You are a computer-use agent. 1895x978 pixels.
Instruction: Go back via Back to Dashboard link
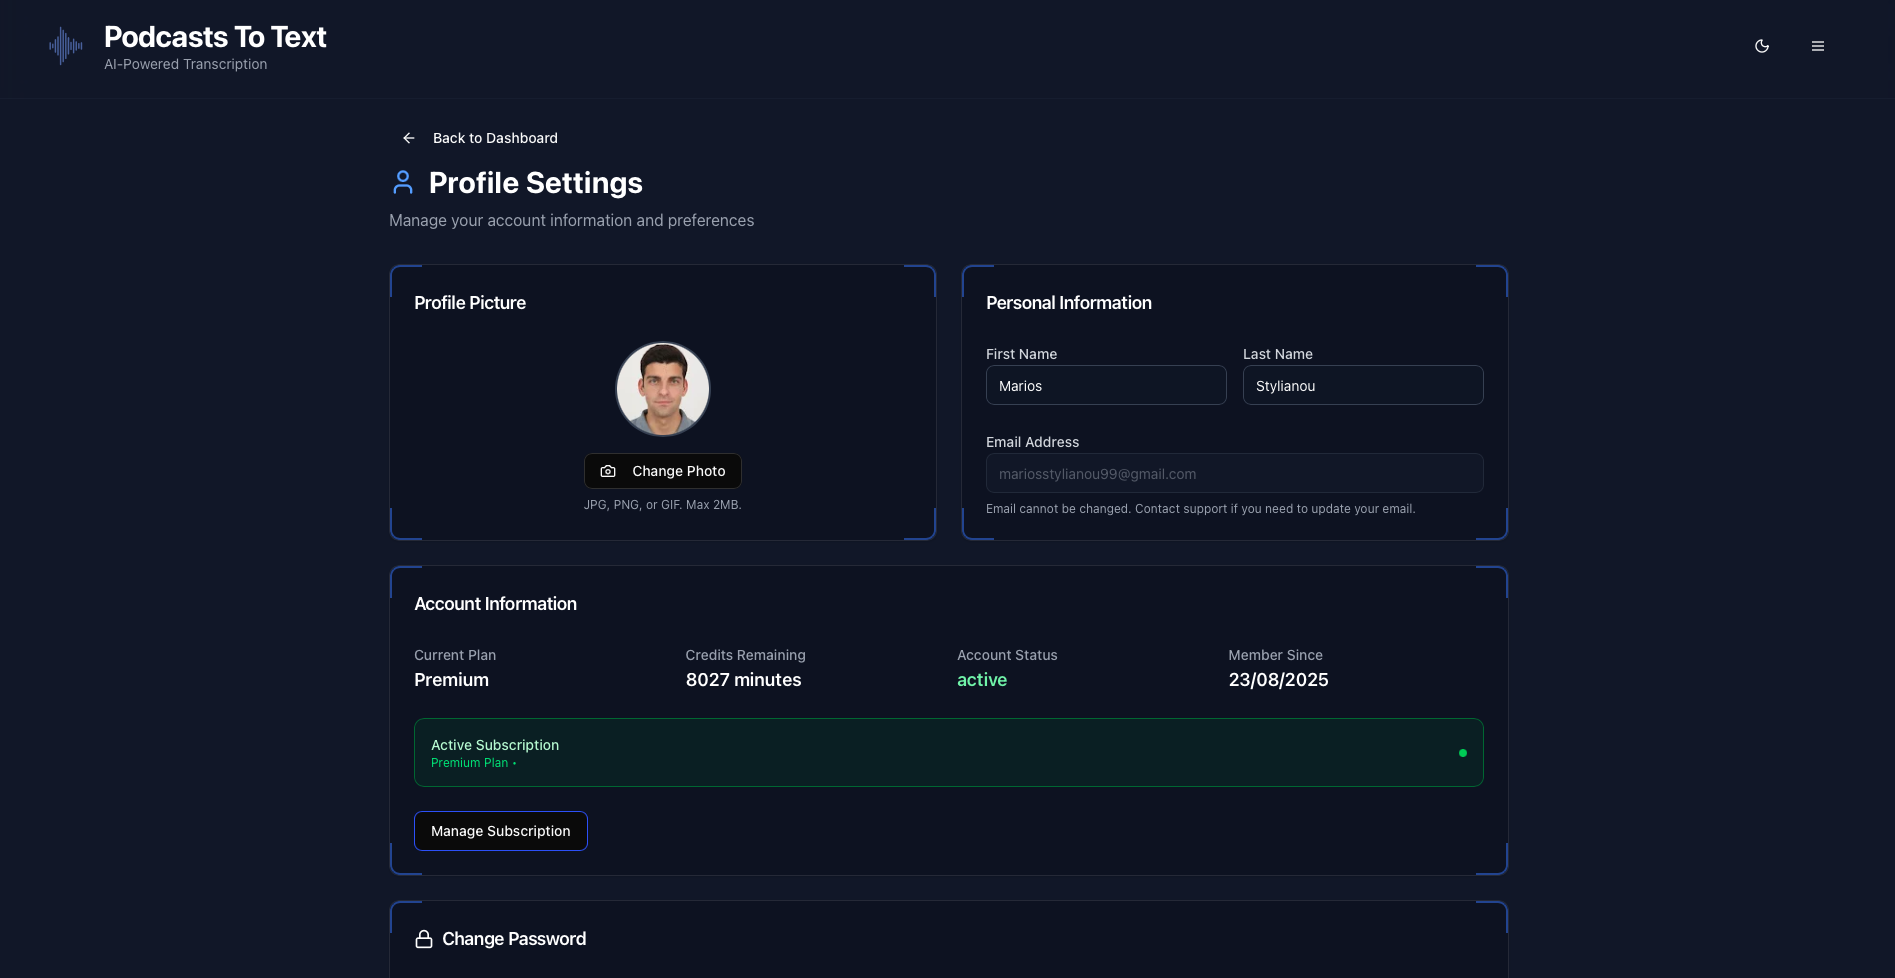coord(495,138)
